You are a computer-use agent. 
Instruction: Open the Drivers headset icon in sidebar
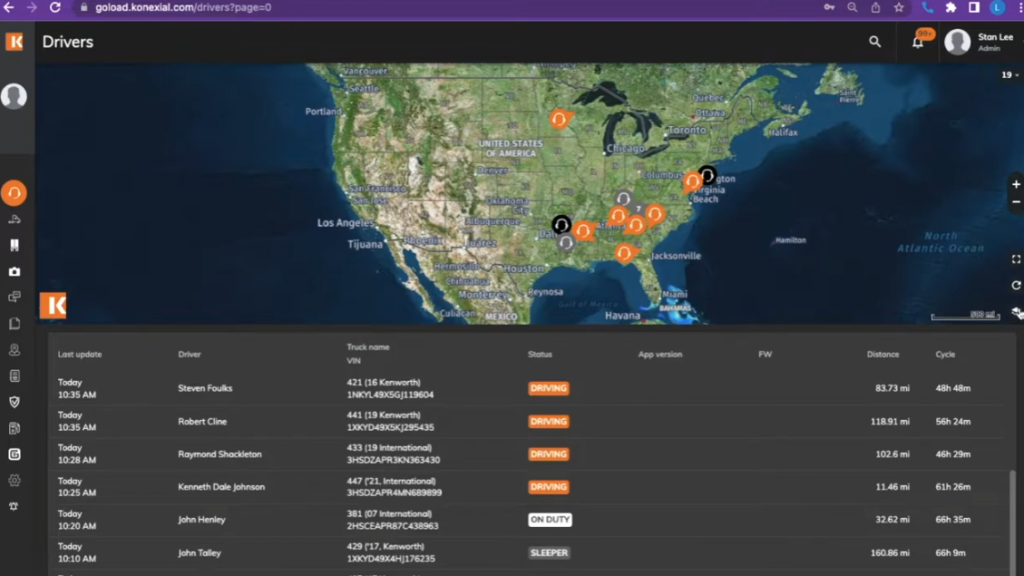pyautogui.click(x=14, y=192)
